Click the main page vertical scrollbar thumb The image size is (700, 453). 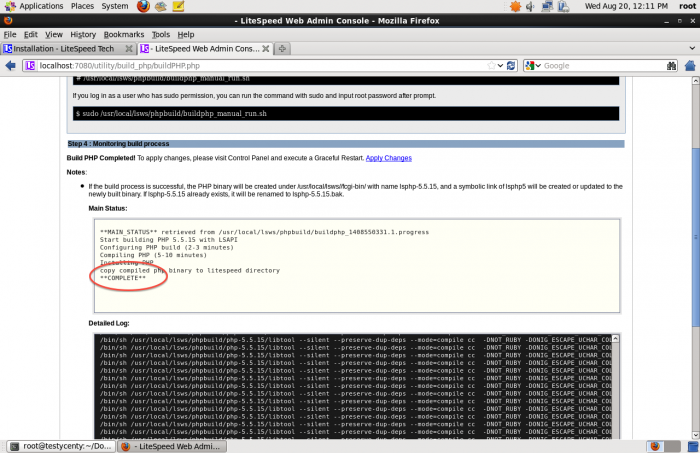[x=696, y=237]
